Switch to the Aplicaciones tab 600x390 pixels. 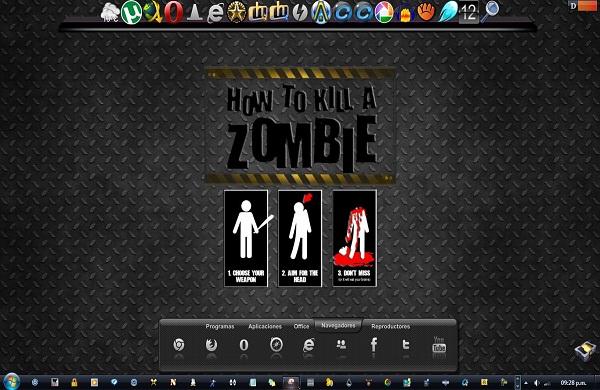[x=265, y=326]
